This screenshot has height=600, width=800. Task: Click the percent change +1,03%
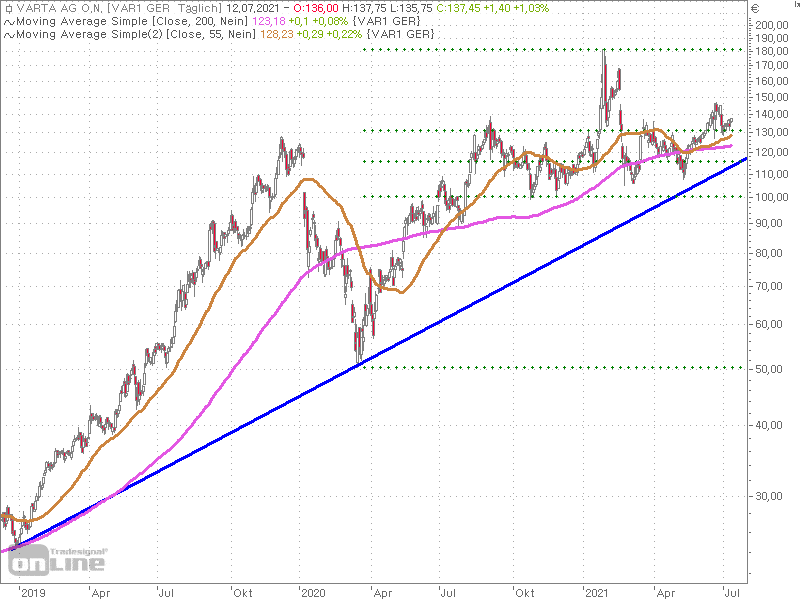(x=531, y=9)
